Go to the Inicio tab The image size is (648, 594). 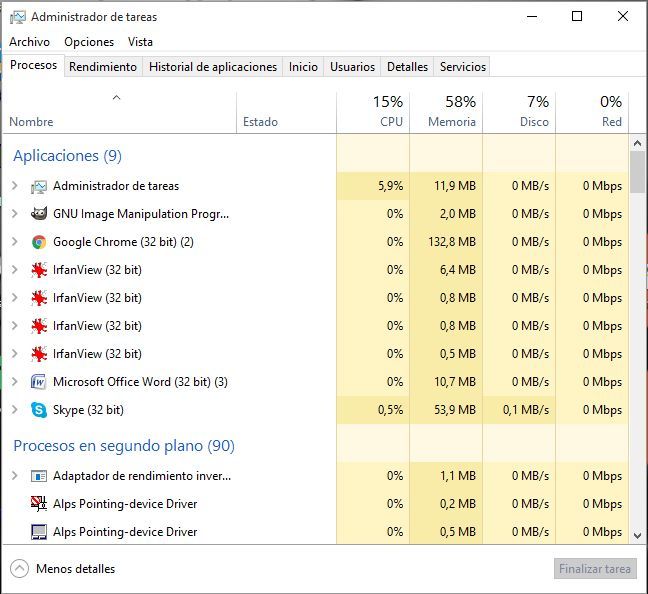coord(303,67)
